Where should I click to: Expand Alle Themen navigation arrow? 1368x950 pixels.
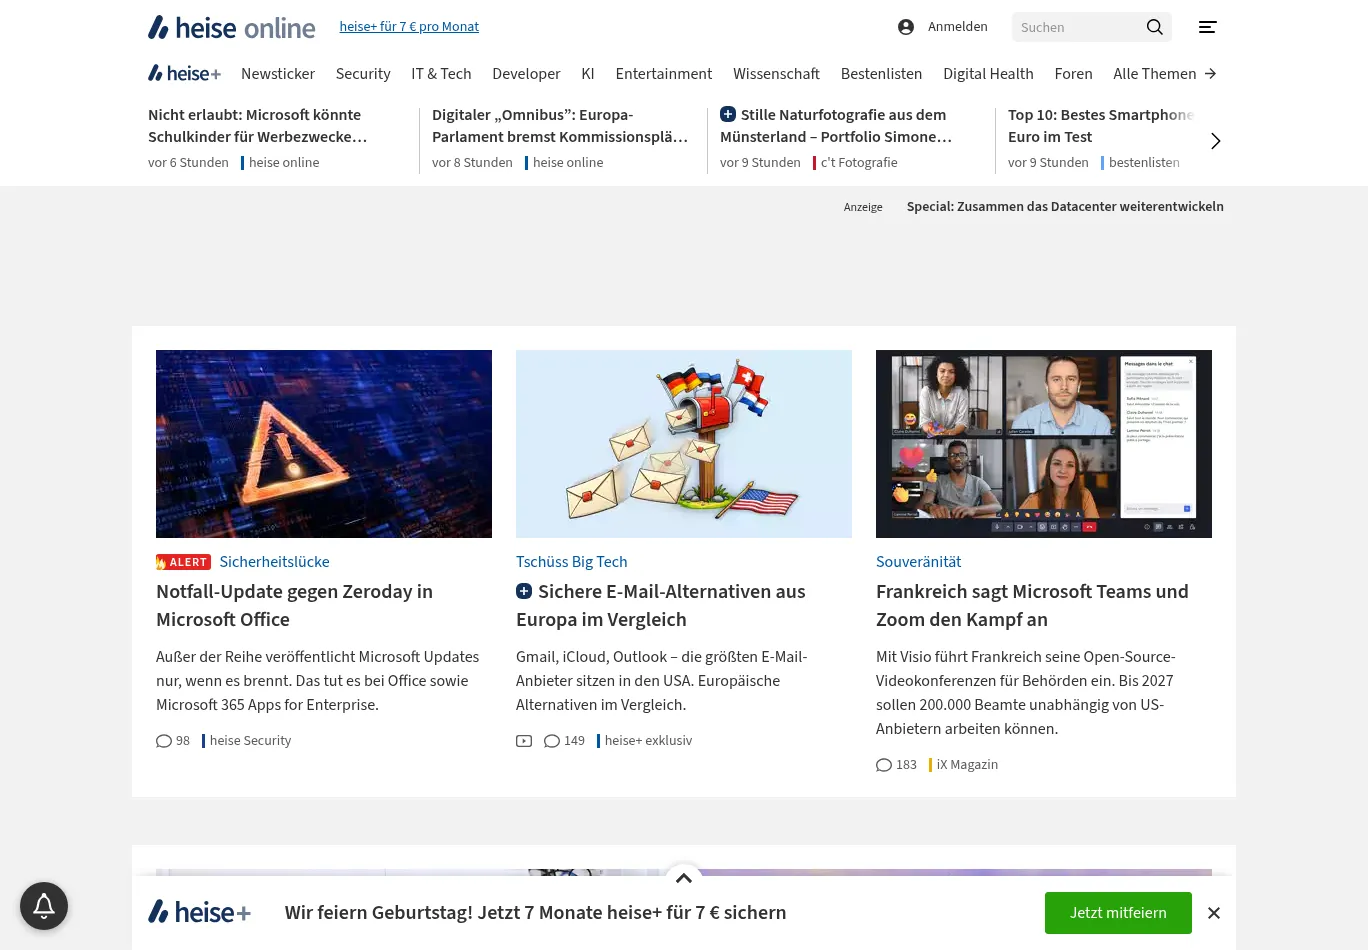click(1210, 73)
